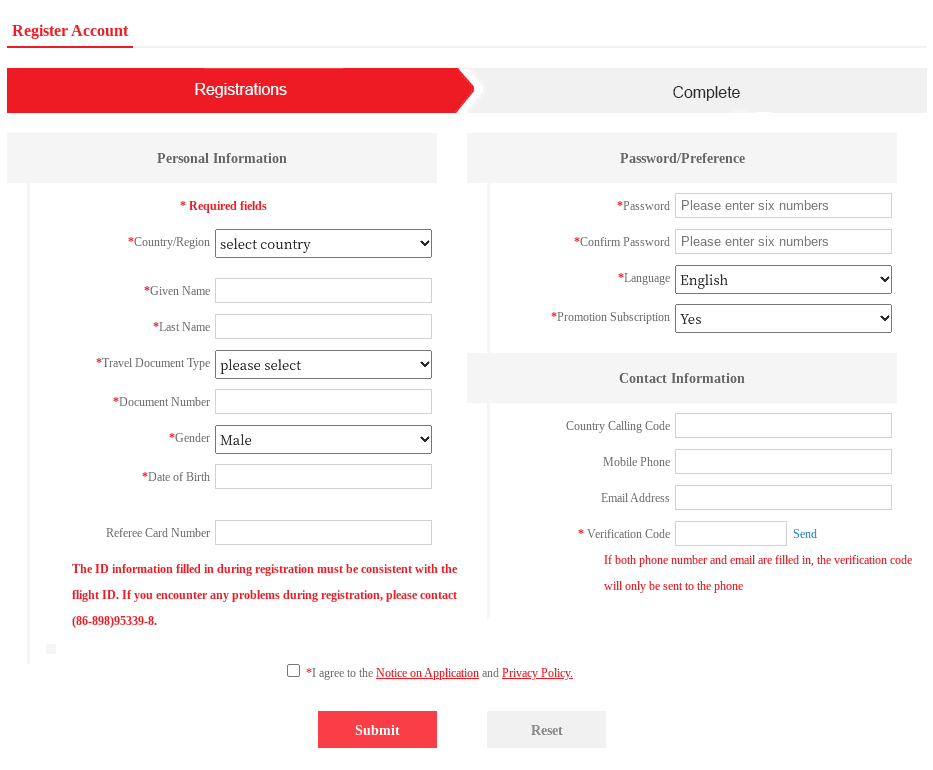Change the Language dropdown

coord(783,280)
